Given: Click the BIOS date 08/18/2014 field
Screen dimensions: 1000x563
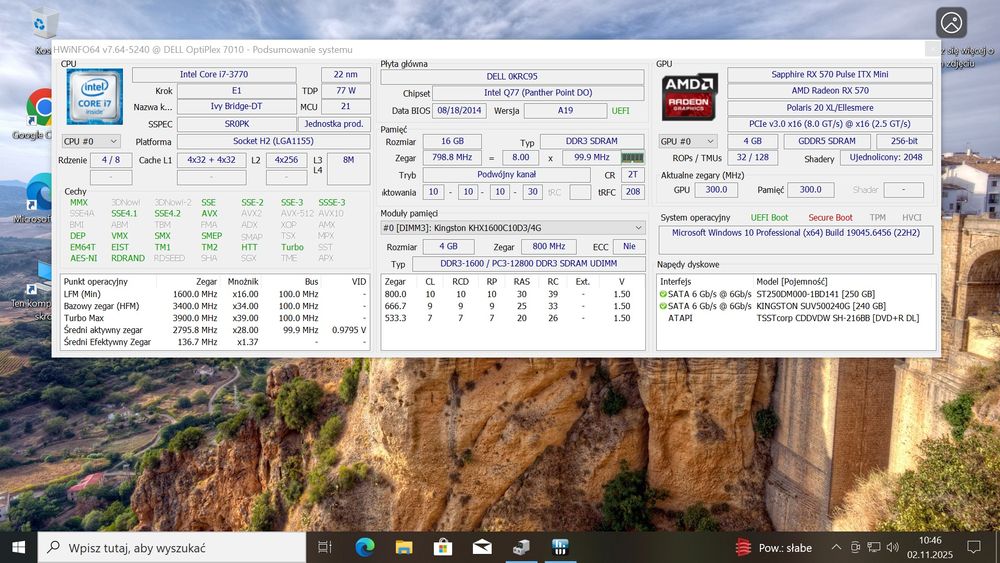Looking at the screenshot, I should [x=459, y=110].
